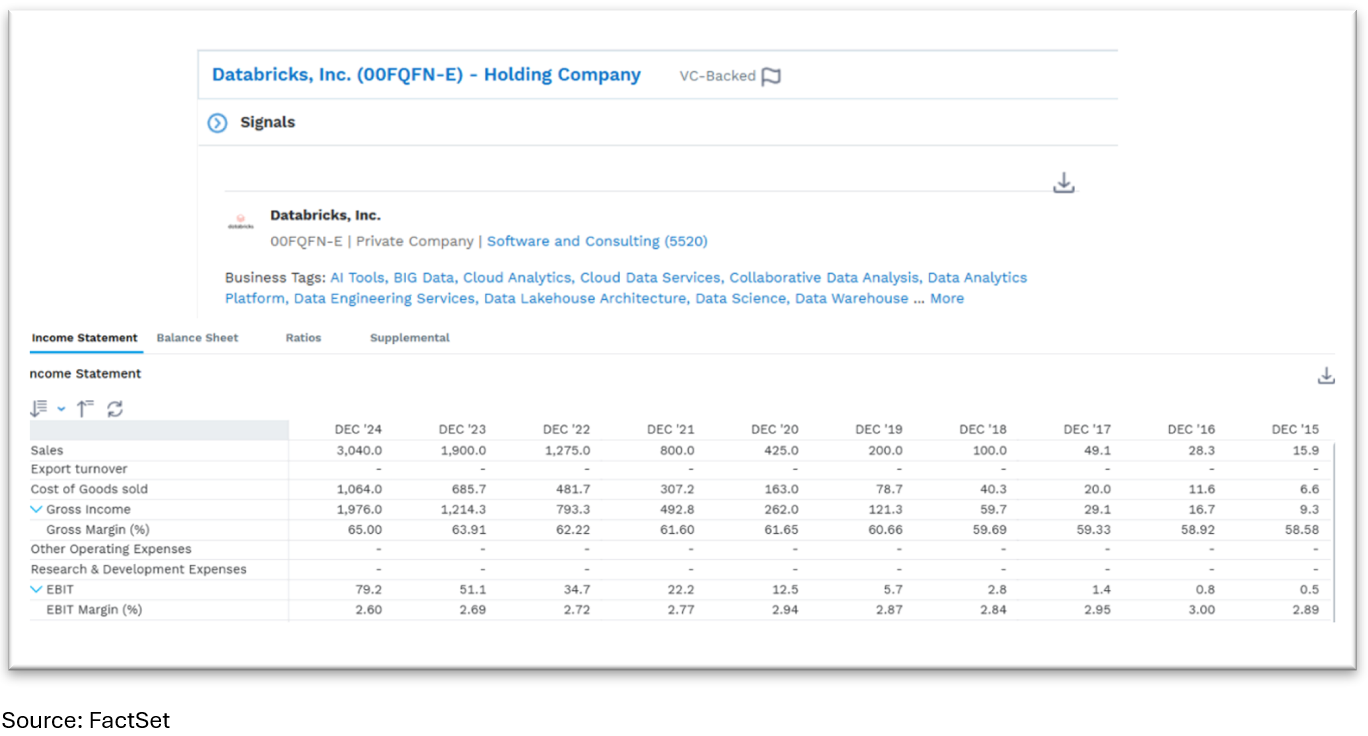Click the Sales value 3,040.0
This screenshot has width=1368, height=736.
point(361,450)
